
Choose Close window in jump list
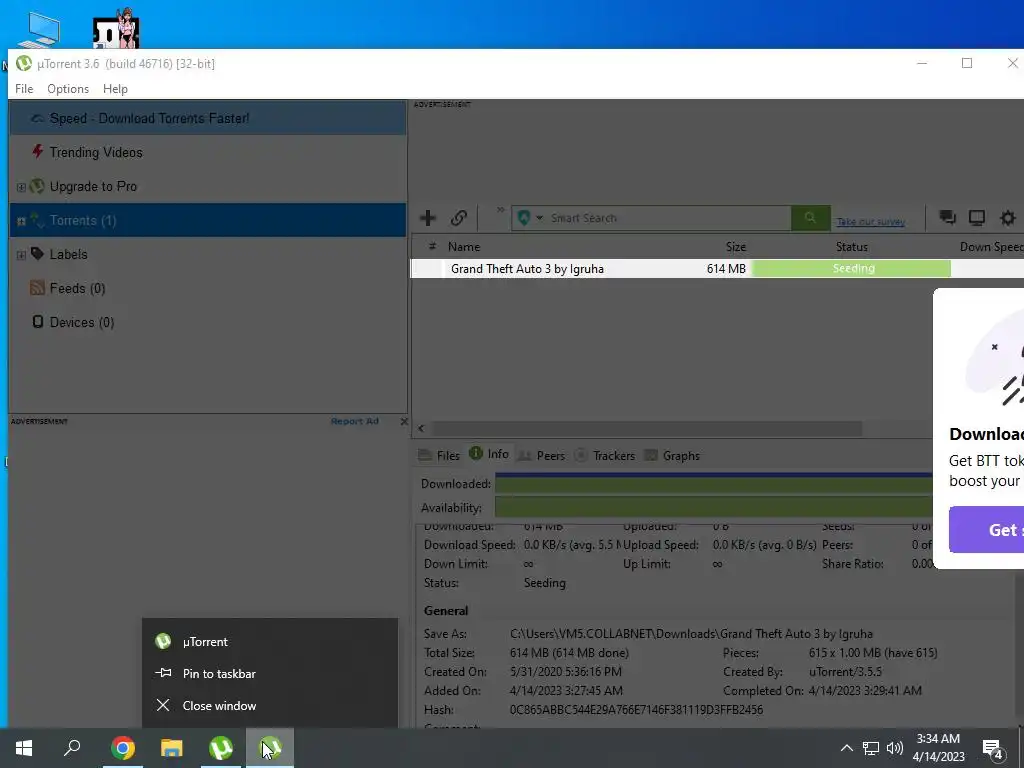click(x=270, y=705)
